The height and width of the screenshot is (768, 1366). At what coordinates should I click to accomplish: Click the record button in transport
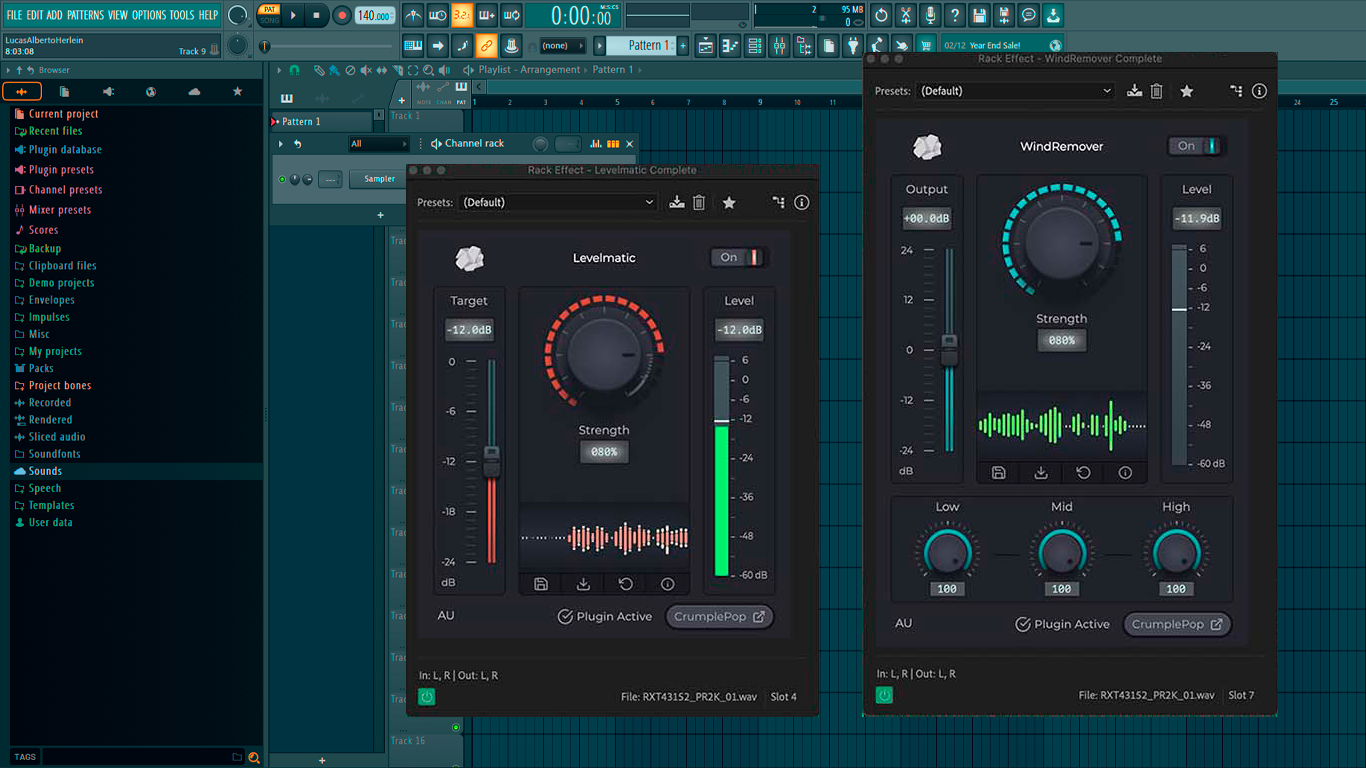click(x=341, y=15)
